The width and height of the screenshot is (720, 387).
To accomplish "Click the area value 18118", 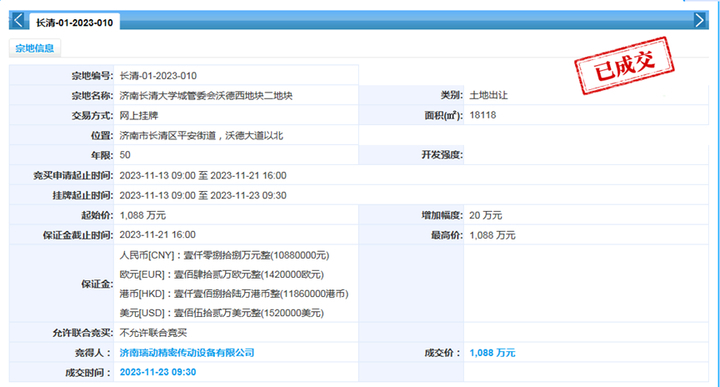I will 483,115.
